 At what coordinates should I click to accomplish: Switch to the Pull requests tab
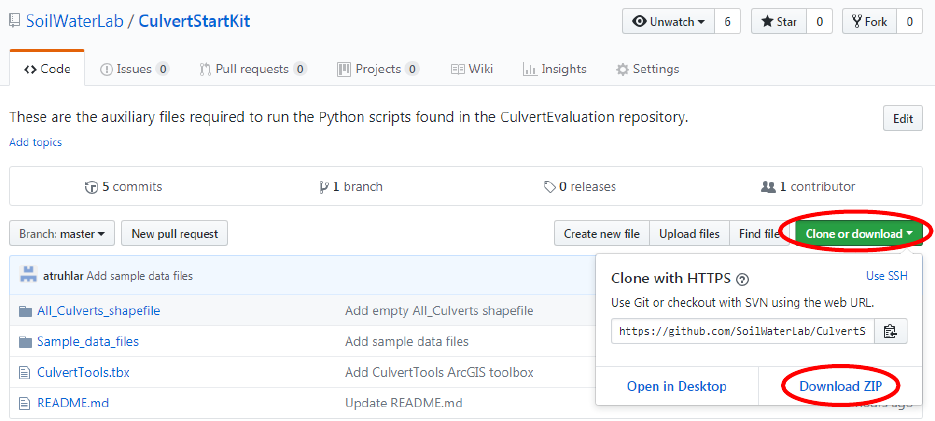(253, 69)
